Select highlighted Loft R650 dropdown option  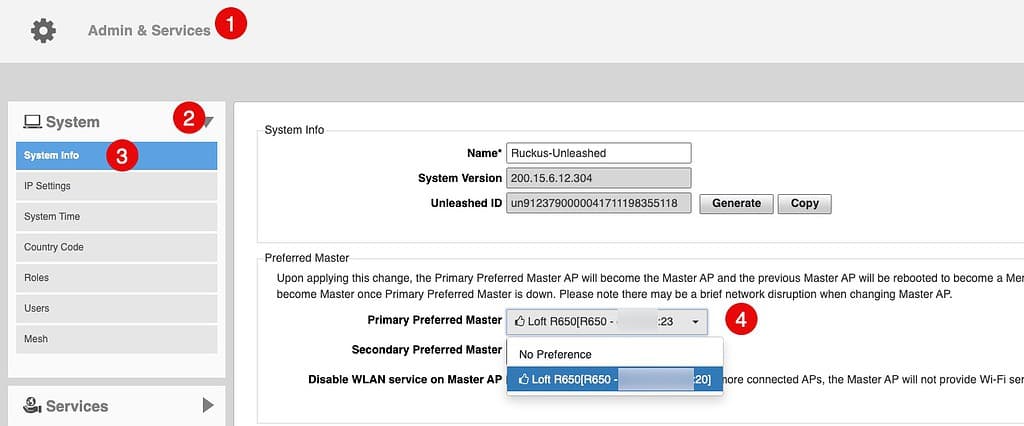click(x=615, y=379)
